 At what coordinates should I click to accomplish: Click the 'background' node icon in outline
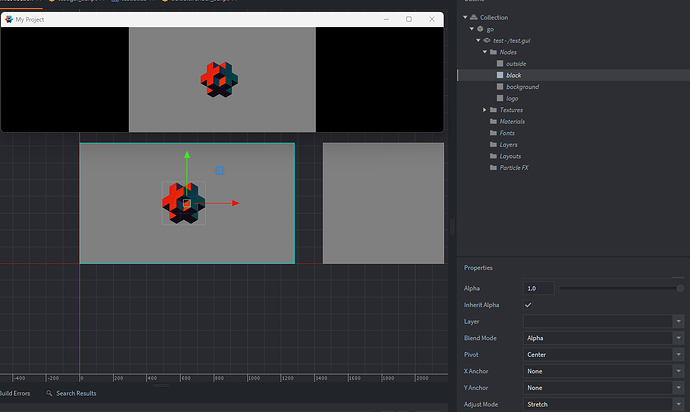tap(500, 87)
